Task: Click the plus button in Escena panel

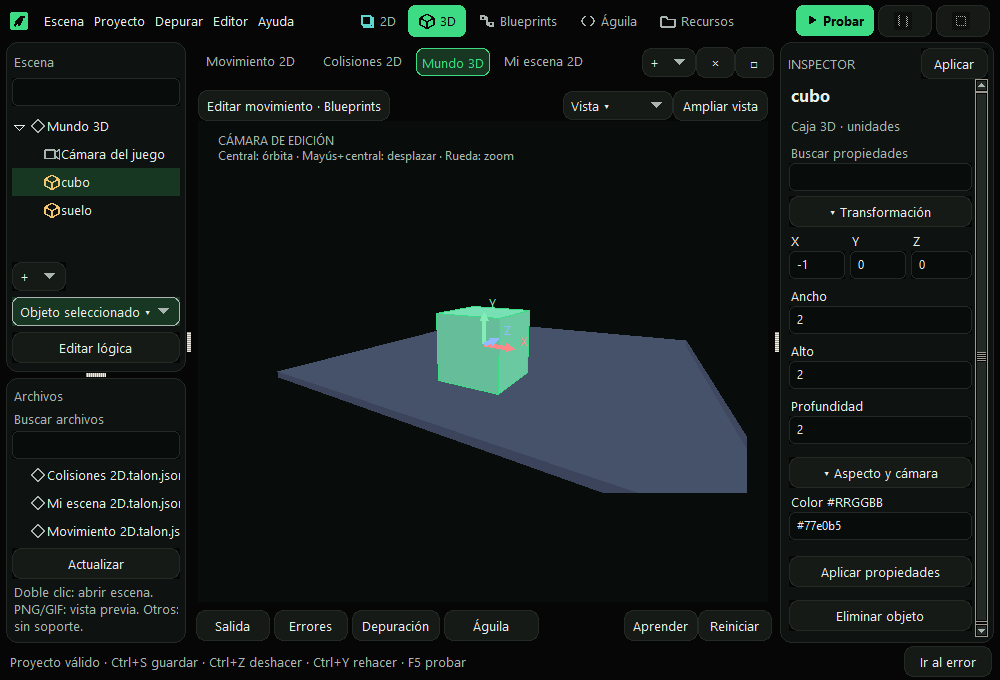Action: click(x=24, y=277)
